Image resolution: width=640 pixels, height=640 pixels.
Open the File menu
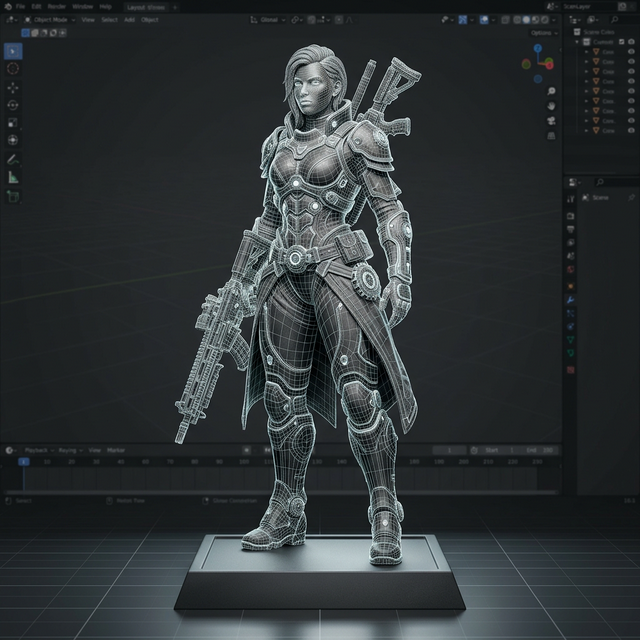coord(20,7)
